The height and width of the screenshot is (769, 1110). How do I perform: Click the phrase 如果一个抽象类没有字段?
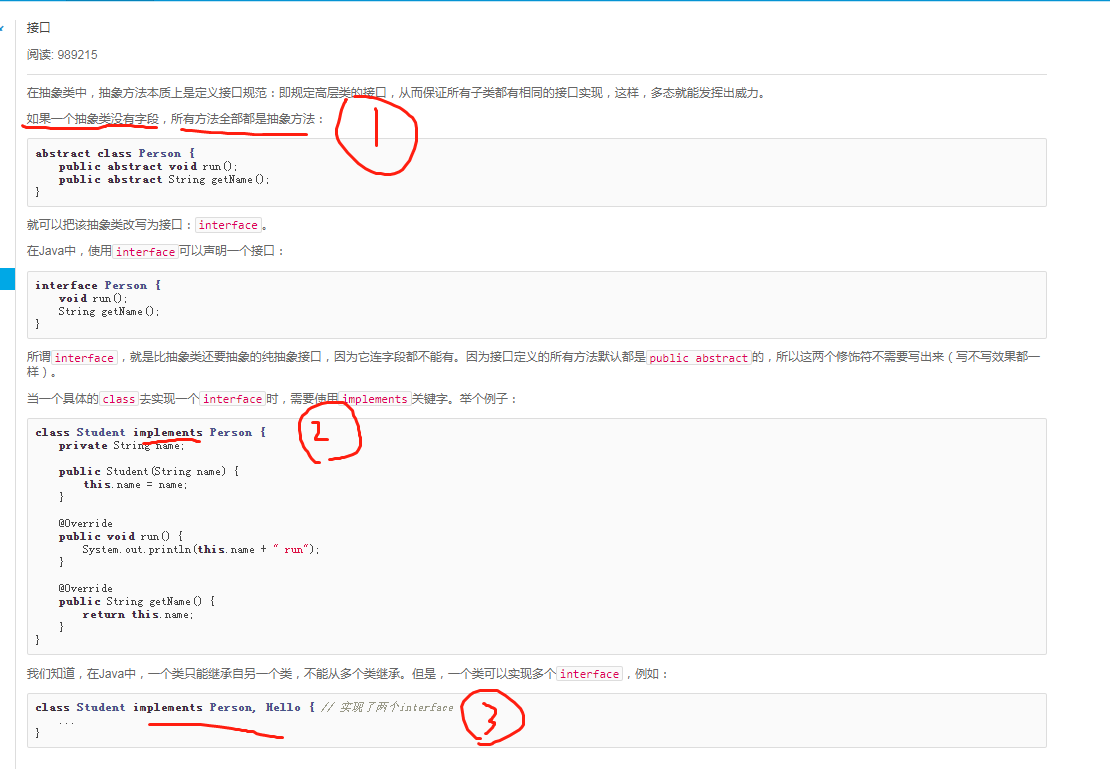[93, 118]
